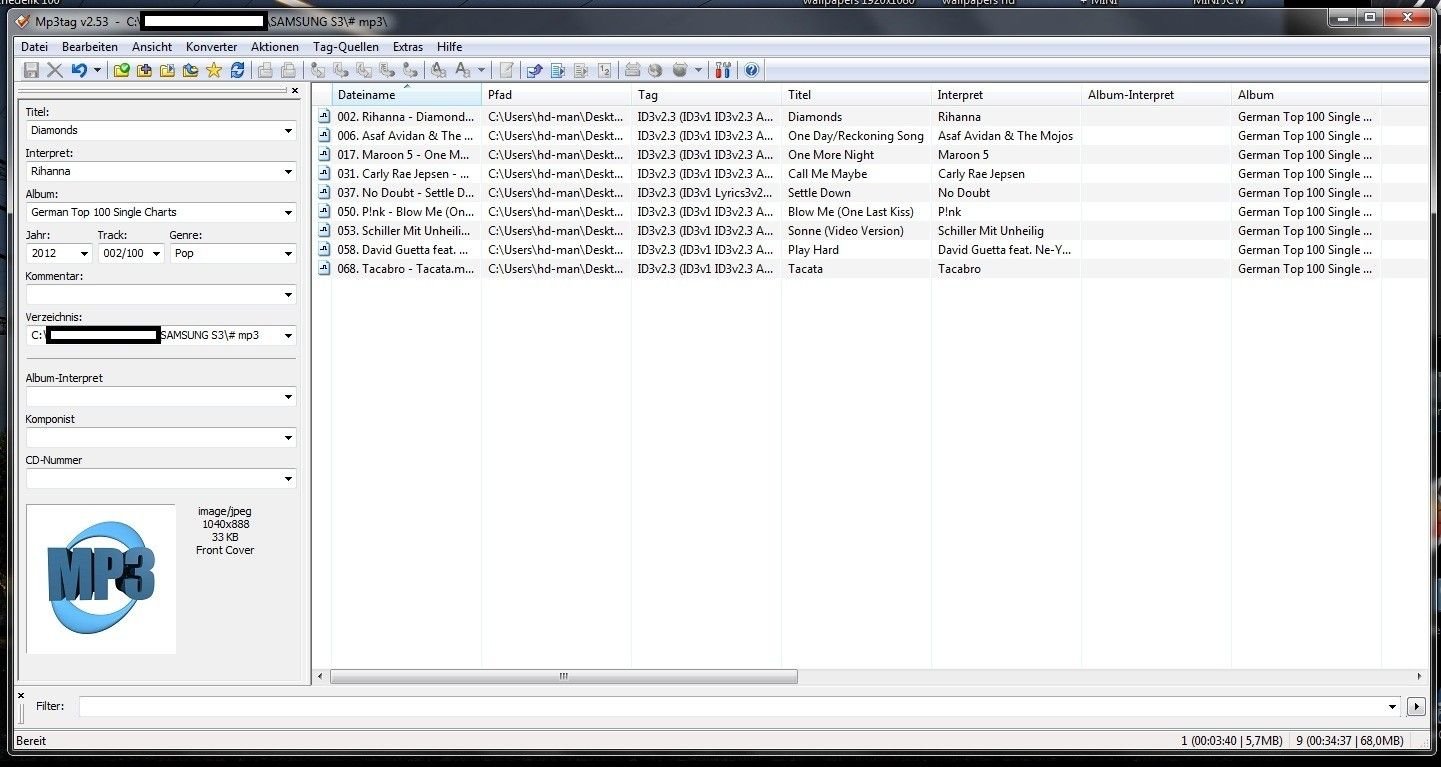Screen dimensions: 1441x767
Task: Click the Extended Tags page icon
Action: 505,70
